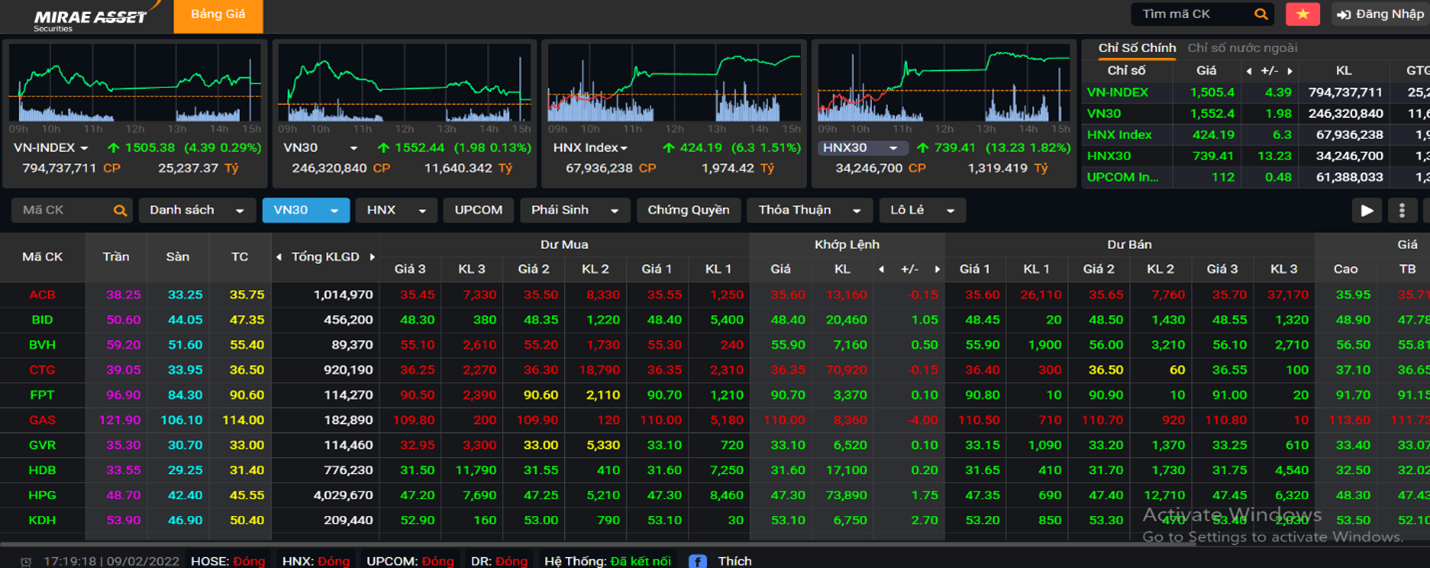Select the KDH stock symbol
This screenshot has height=568, width=1430.
42,520
